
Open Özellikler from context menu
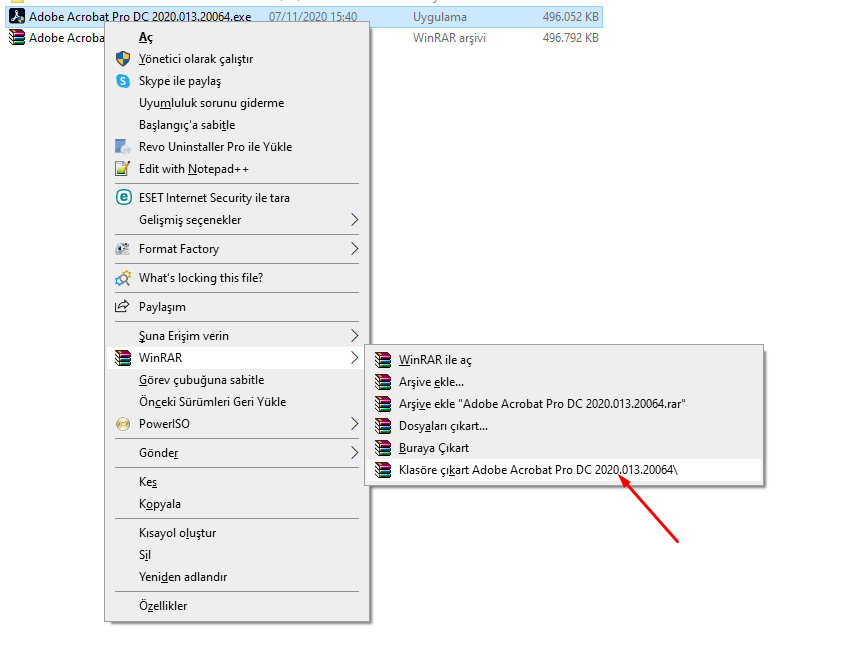click(237, 606)
